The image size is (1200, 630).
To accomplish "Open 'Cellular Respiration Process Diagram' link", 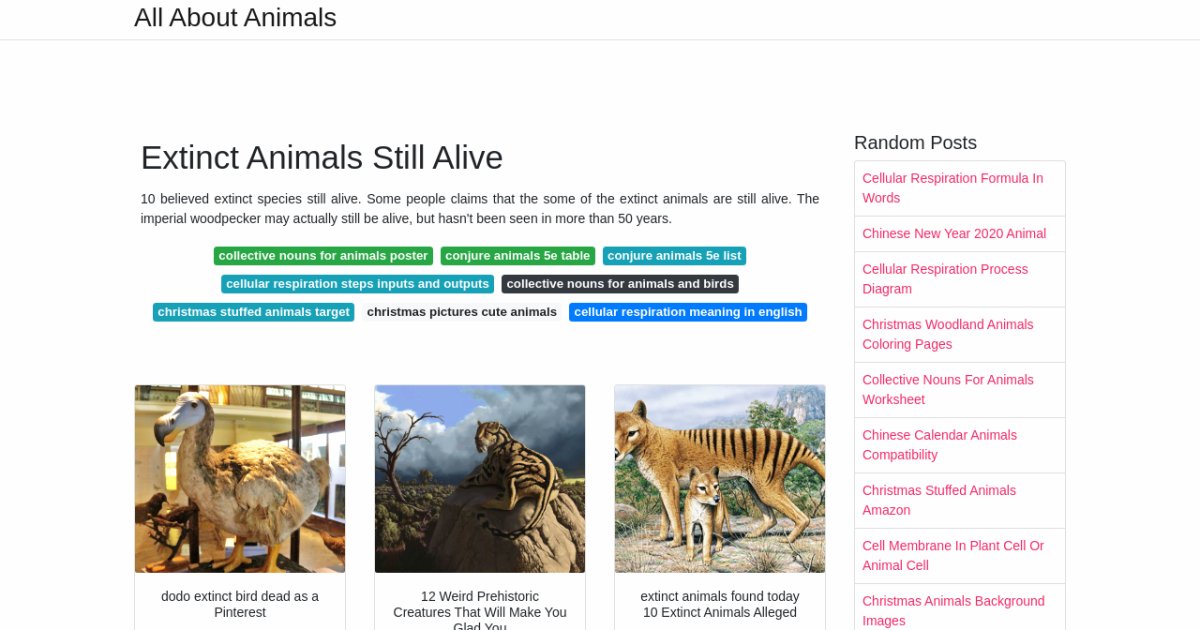I will (x=945, y=279).
